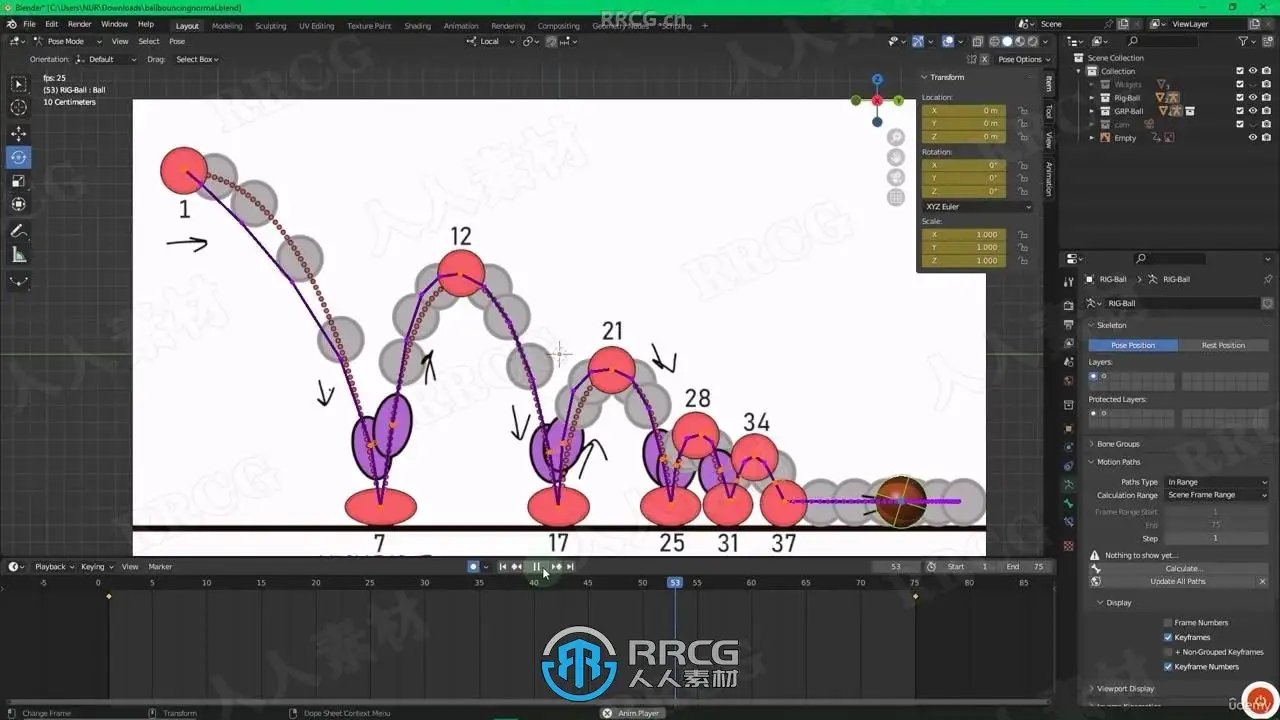Open the XYZ Euler rotation mode dropdown
The image size is (1280, 720).
977,207
